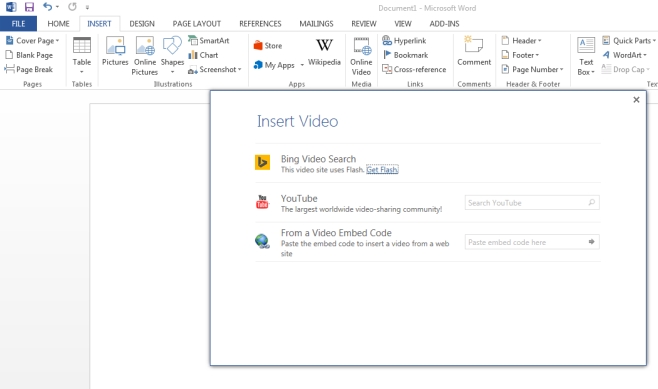Click the My Apps button
Image resolution: width=658 pixels, height=389 pixels.
click(x=275, y=65)
